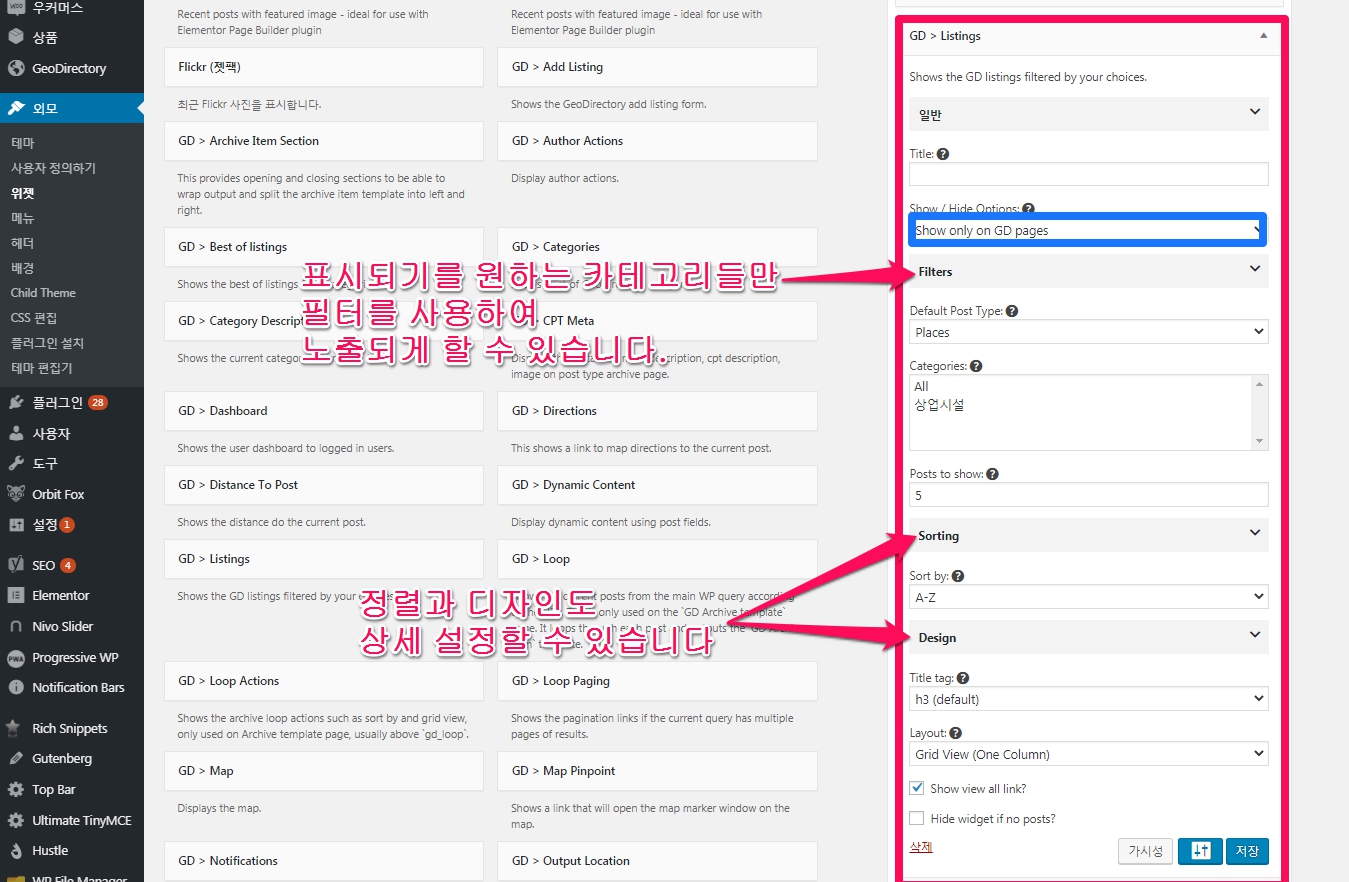Viewport: 1349px width, 882px height.
Task: Click the Rich Snippets star icon
Action: tap(15, 728)
